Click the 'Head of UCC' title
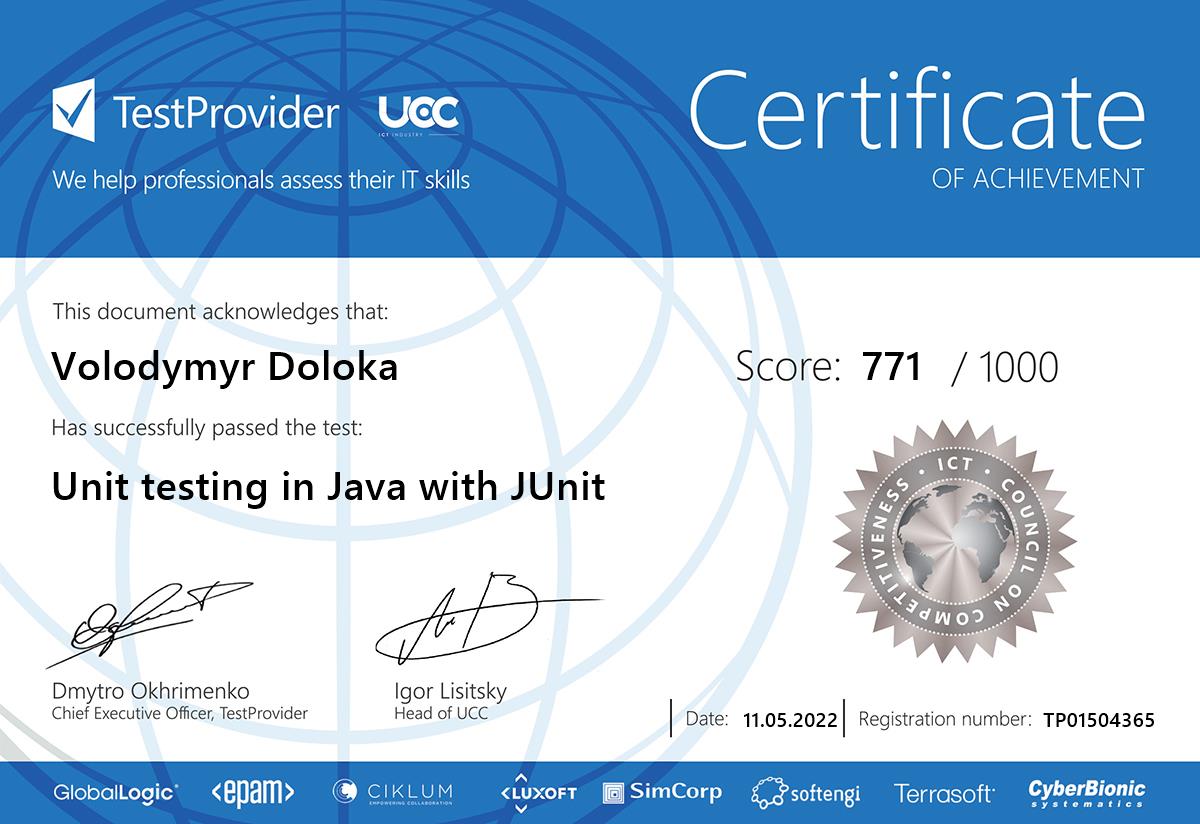Image resolution: width=1200 pixels, height=824 pixels. coord(441,713)
